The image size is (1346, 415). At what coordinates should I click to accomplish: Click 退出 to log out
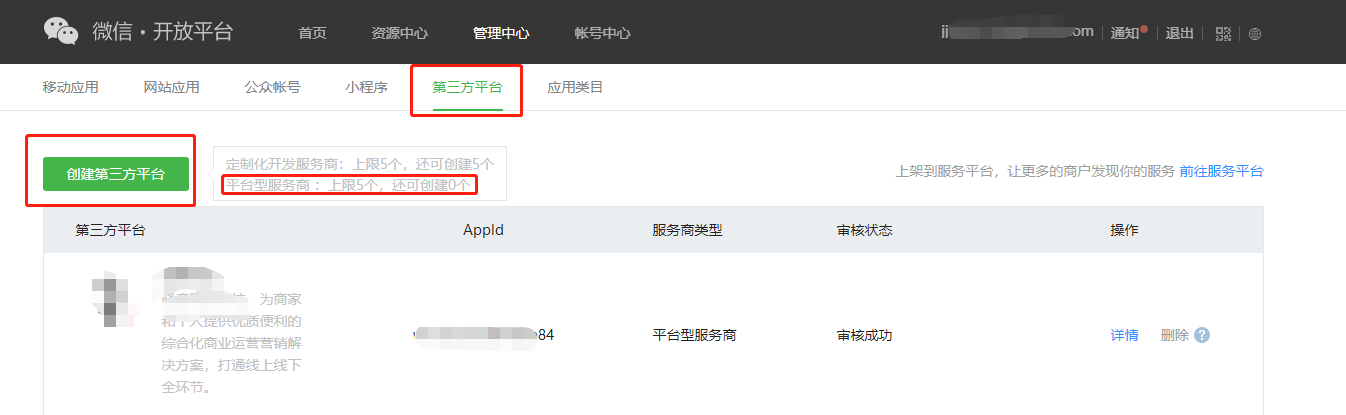1180,33
